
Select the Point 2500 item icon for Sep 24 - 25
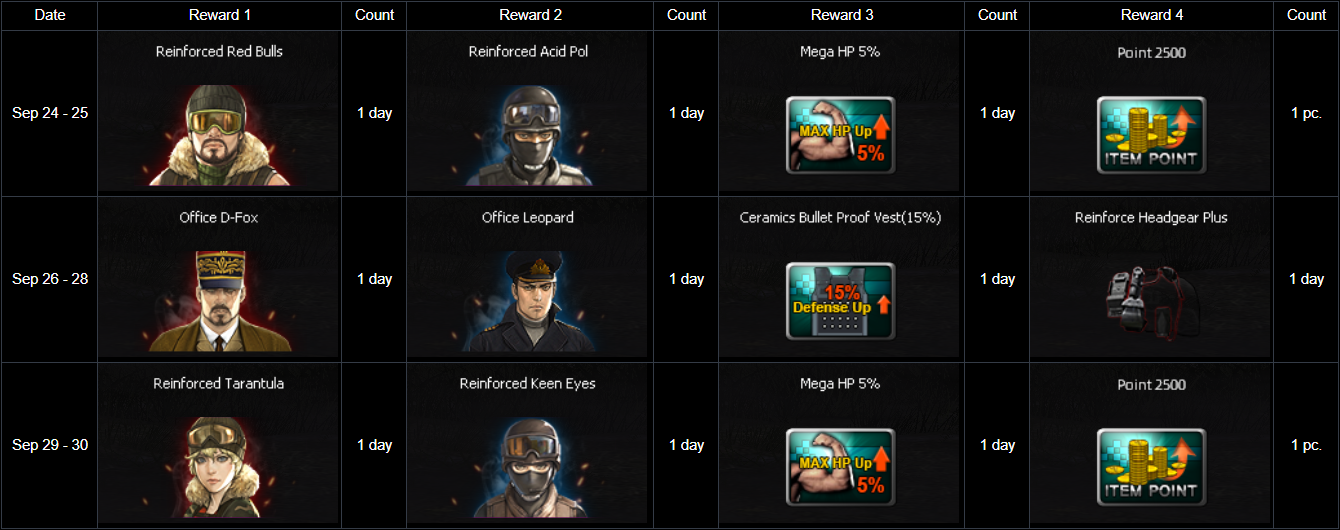[x=1151, y=135]
